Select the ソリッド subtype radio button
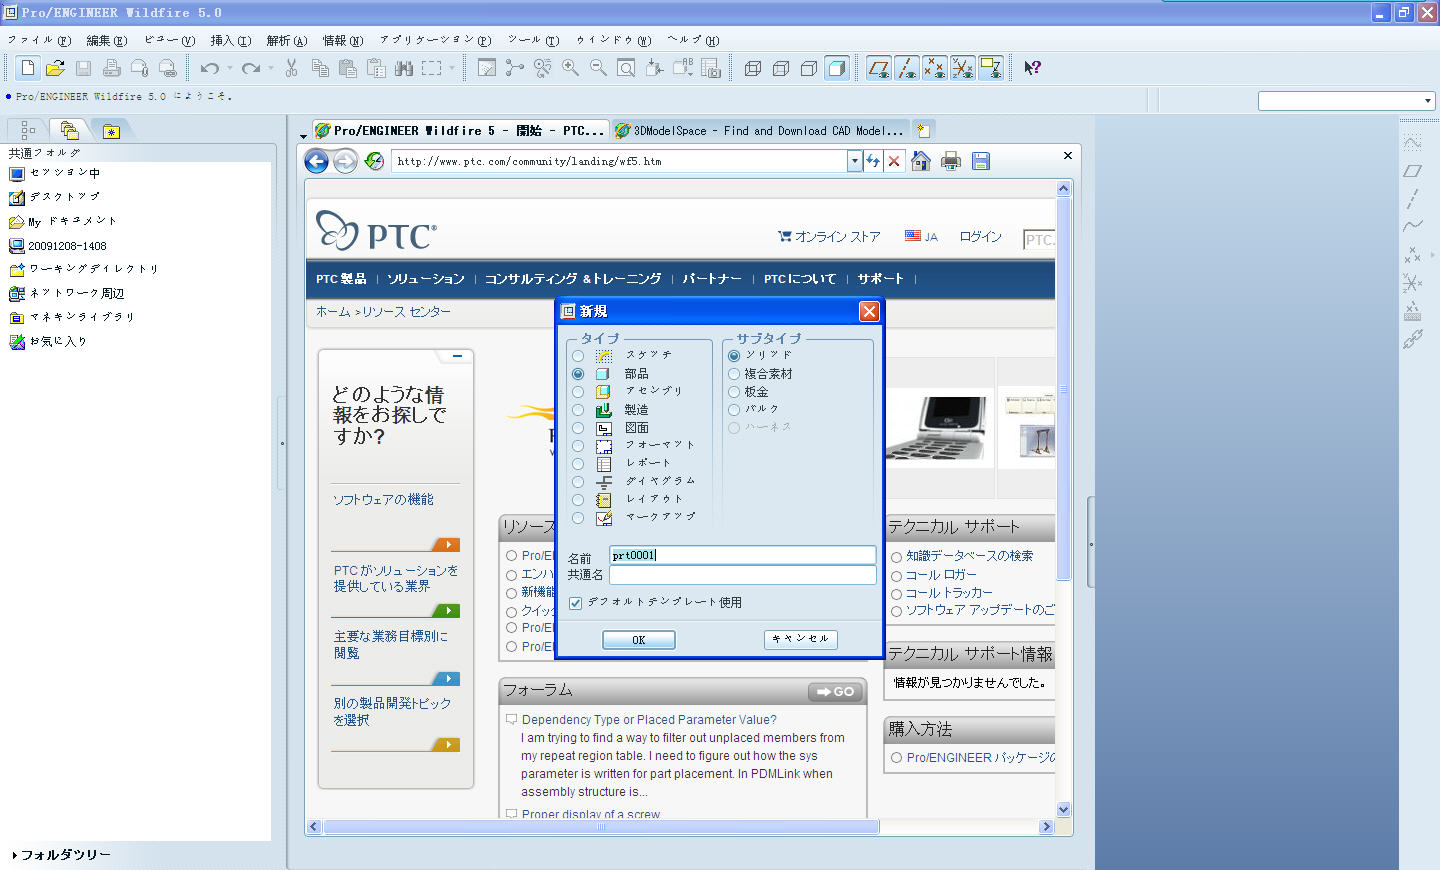 click(734, 356)
